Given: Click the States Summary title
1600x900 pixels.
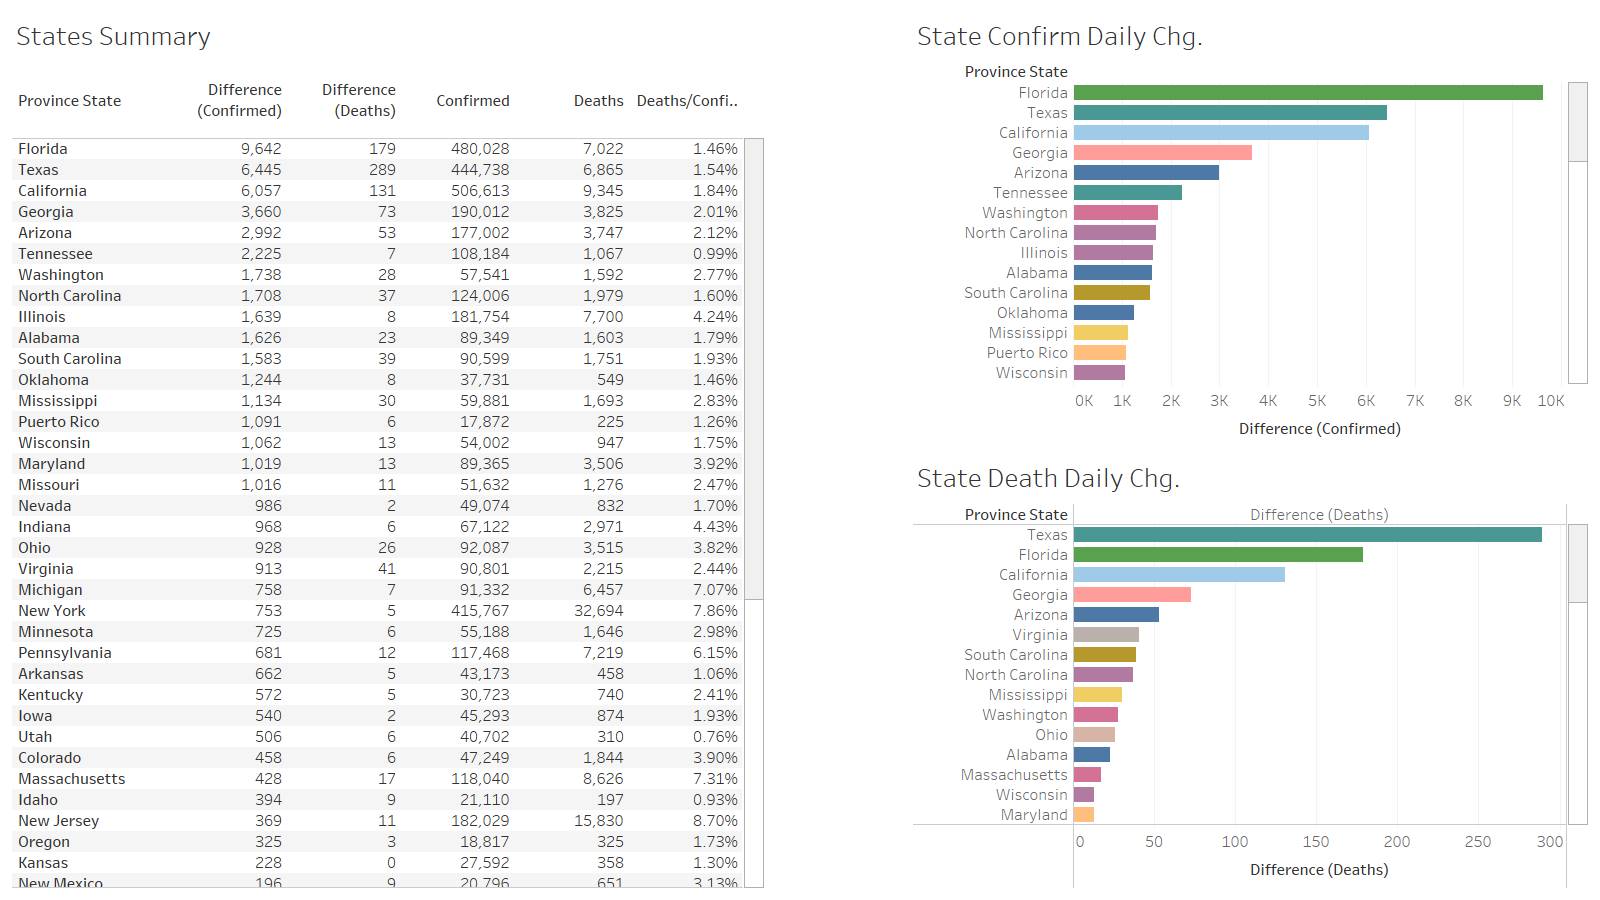Looking at the screenshot, I should [113, 37].
